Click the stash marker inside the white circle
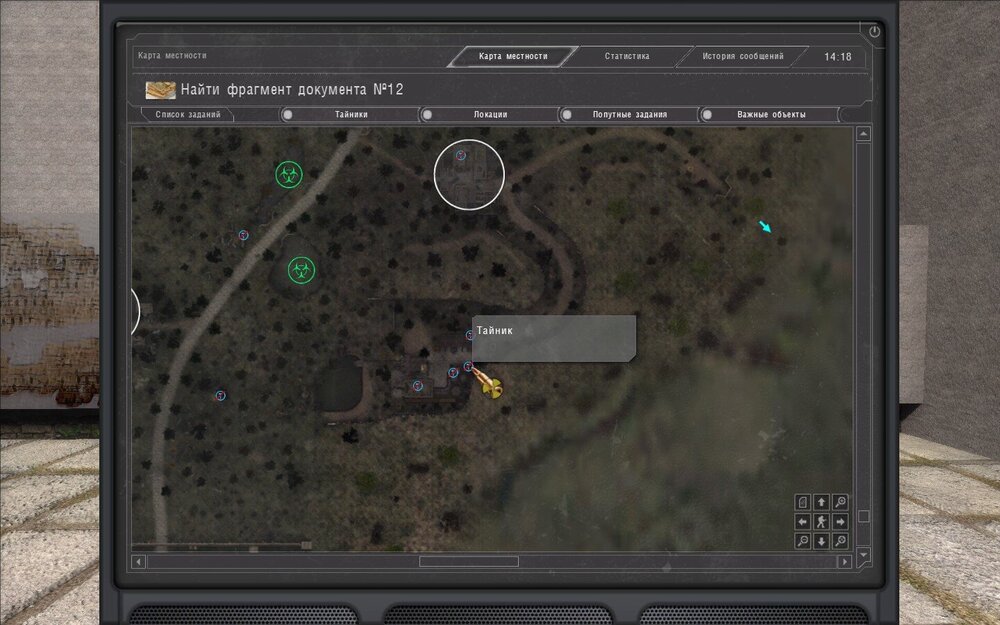The width and height of the screenshot is (1000, 625). point(460,155)
